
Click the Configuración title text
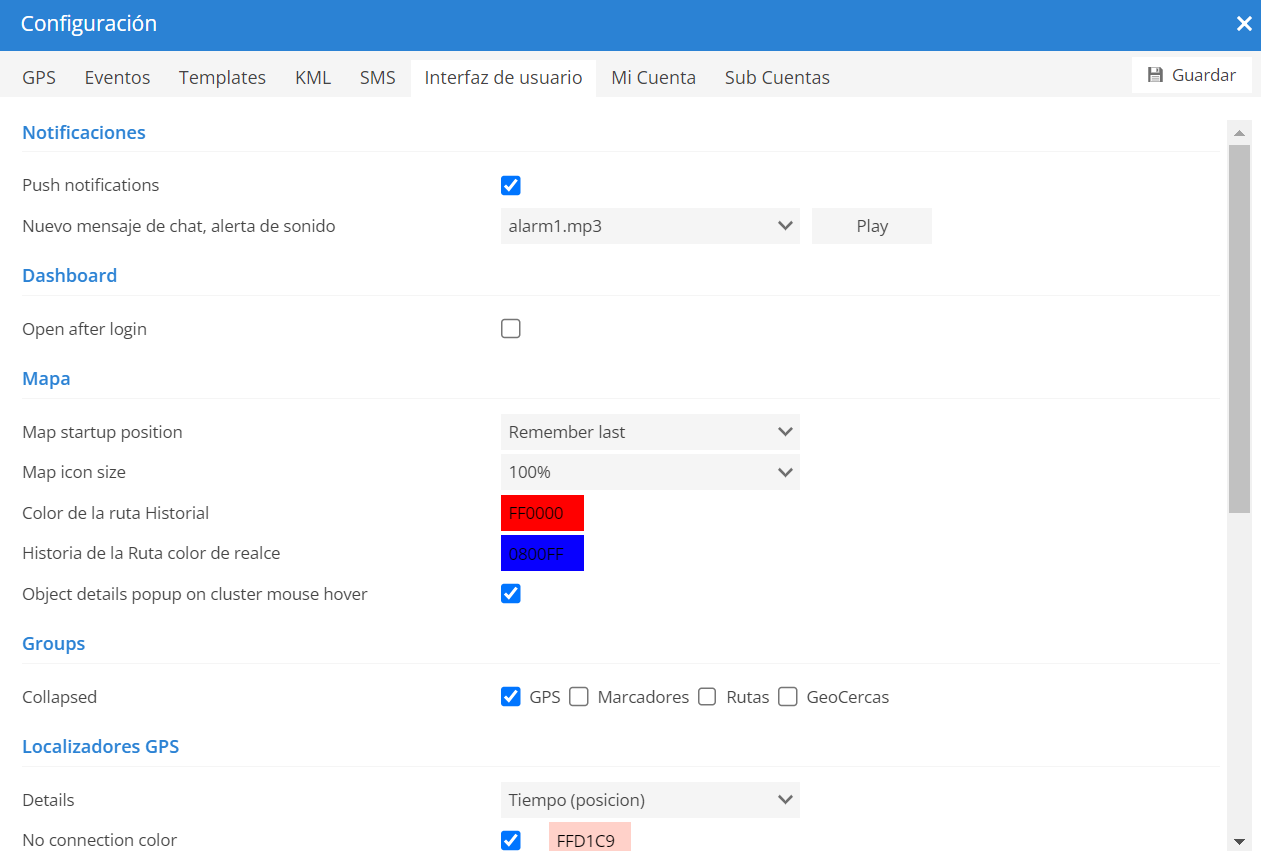89,24
